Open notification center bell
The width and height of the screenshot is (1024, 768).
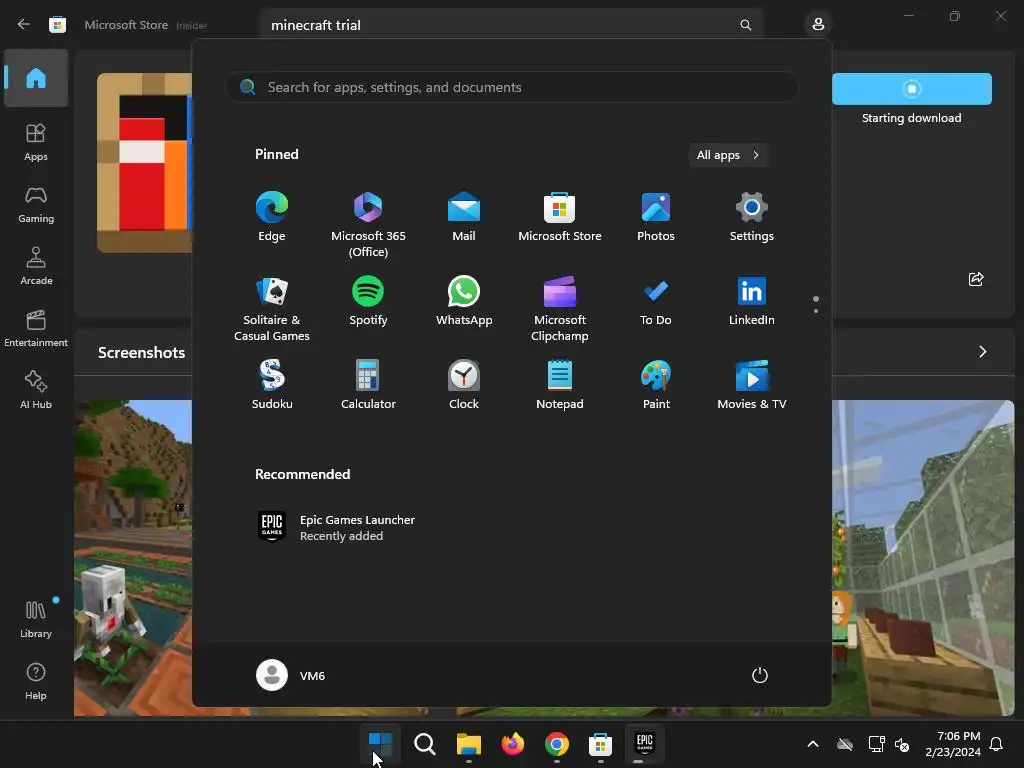997,744
